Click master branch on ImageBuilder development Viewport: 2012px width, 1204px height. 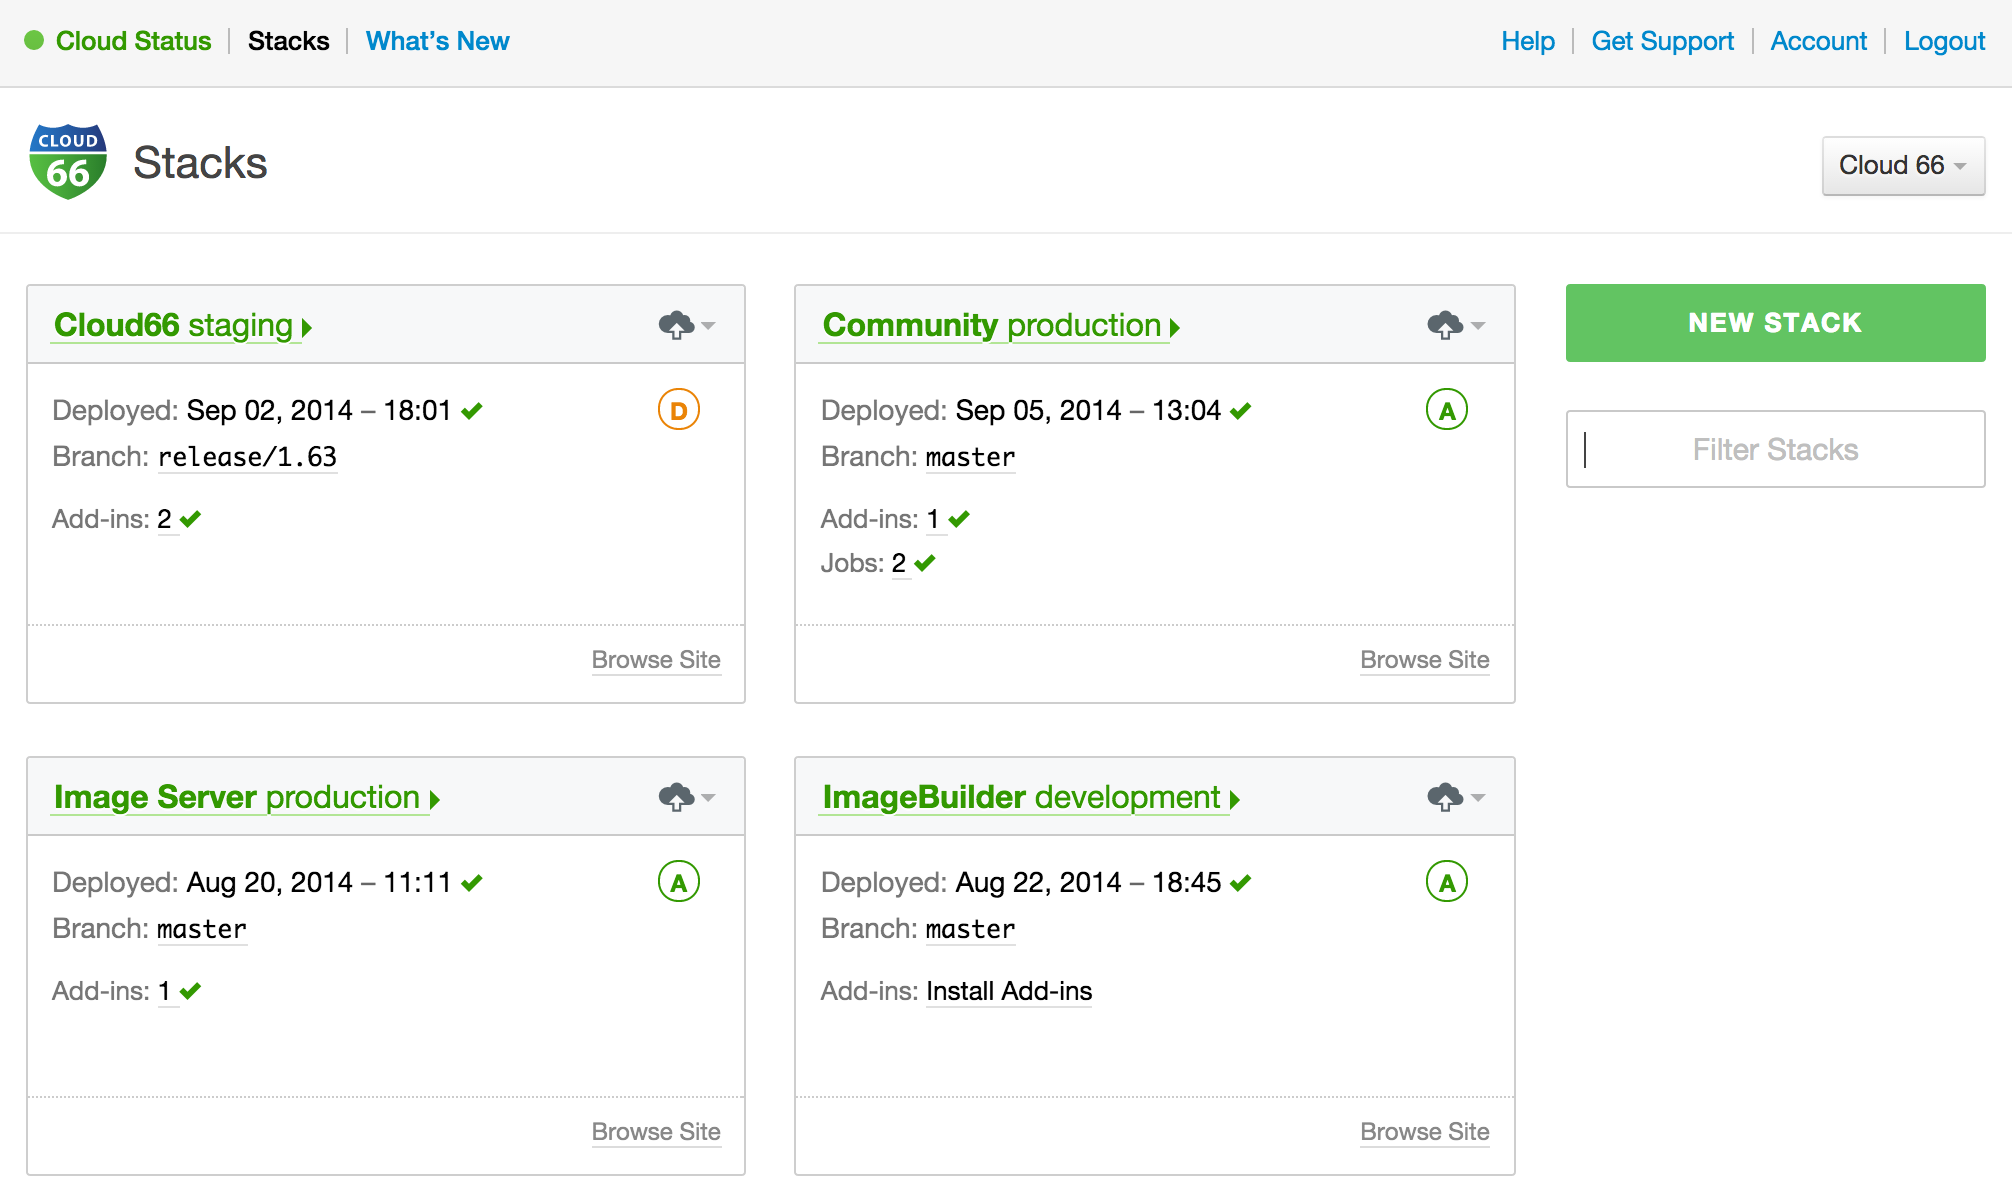pyautogui.click(x=970, y=929)
